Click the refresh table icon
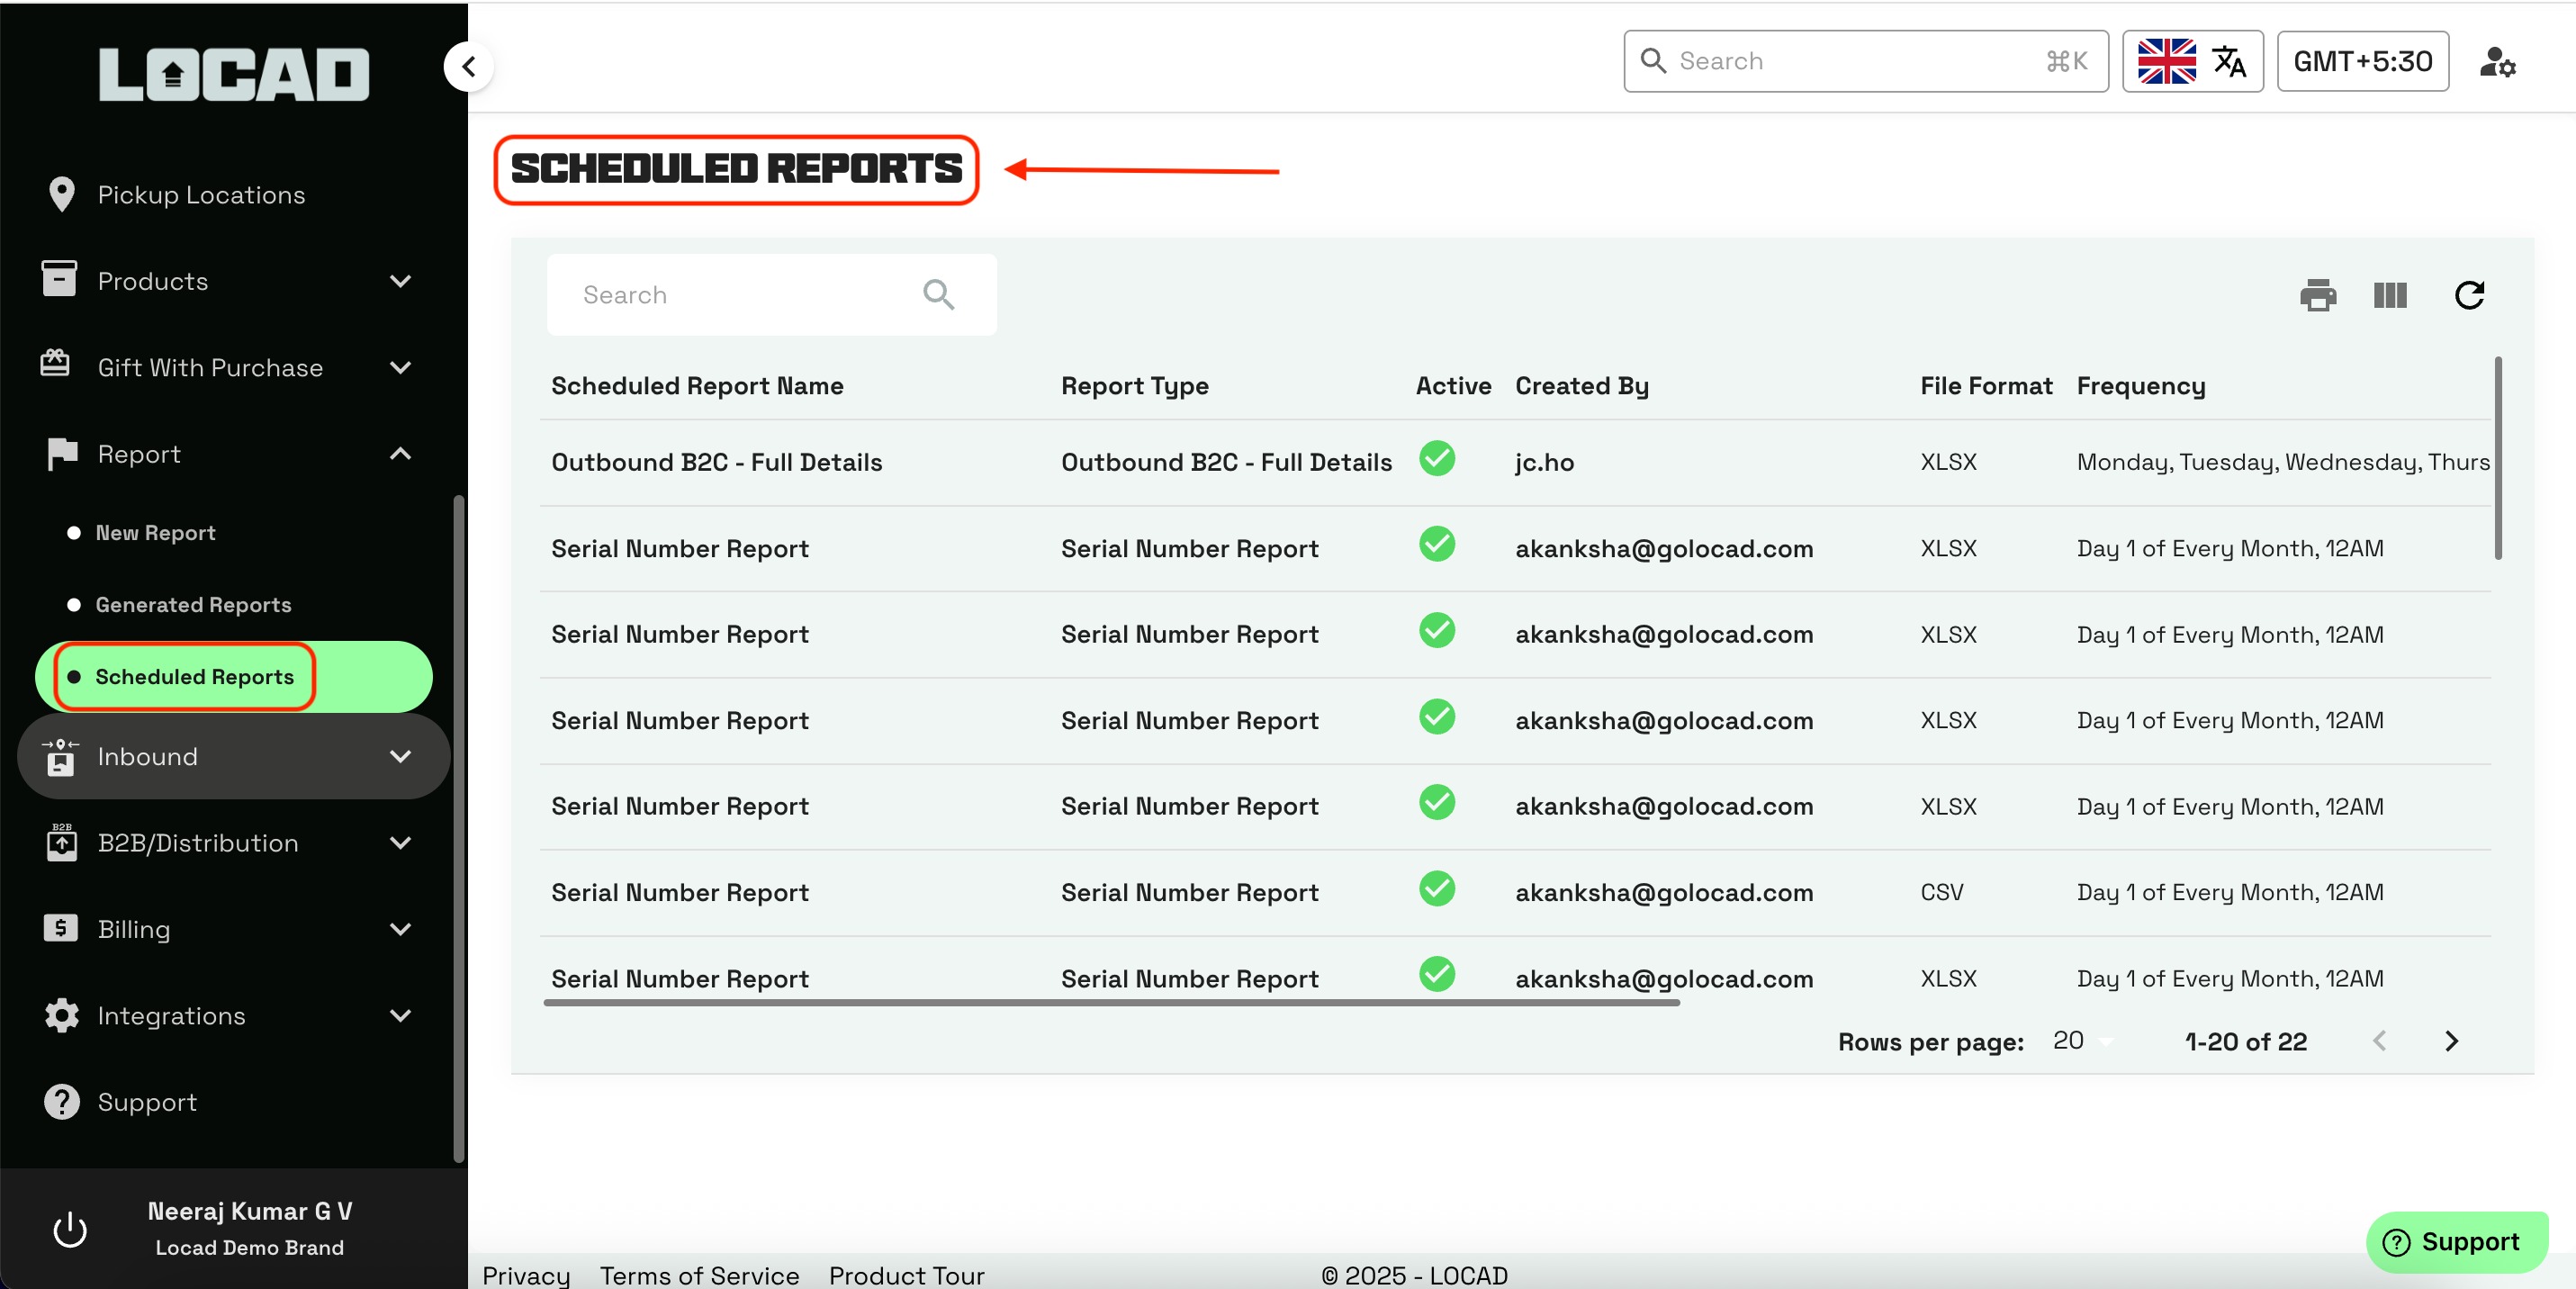Image resolution: width=2576 pixels, height=1289 pixels. [x=2468, y=295]
